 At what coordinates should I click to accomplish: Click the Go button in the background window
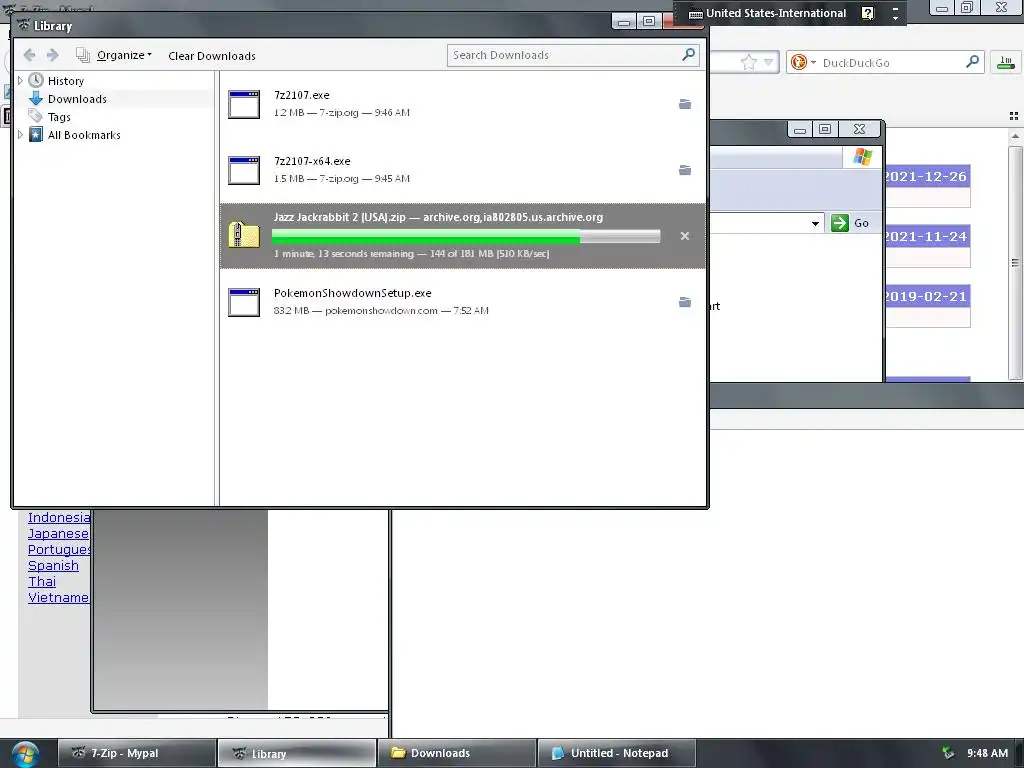(x=851, y=223)
